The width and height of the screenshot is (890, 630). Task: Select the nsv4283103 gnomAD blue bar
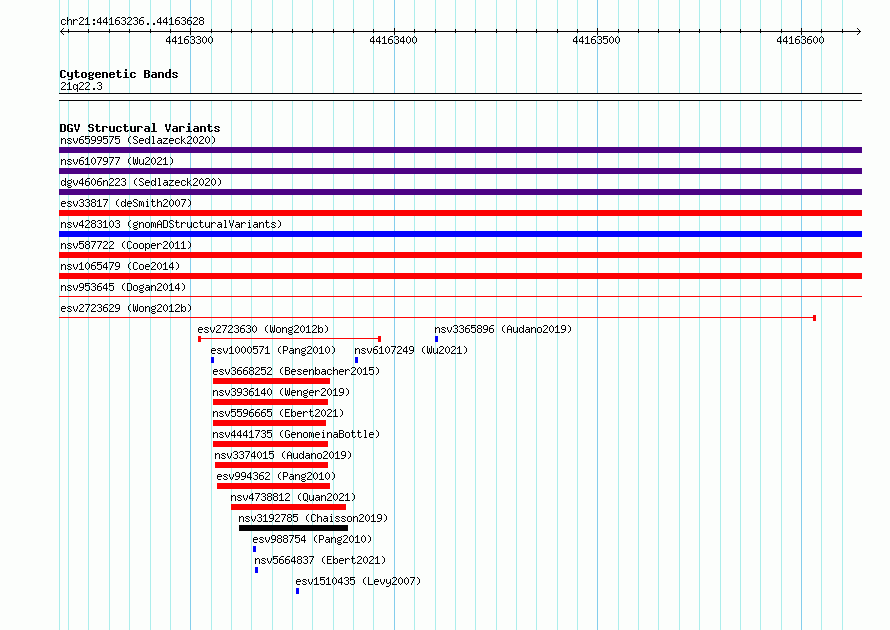(x=460, y=234)
